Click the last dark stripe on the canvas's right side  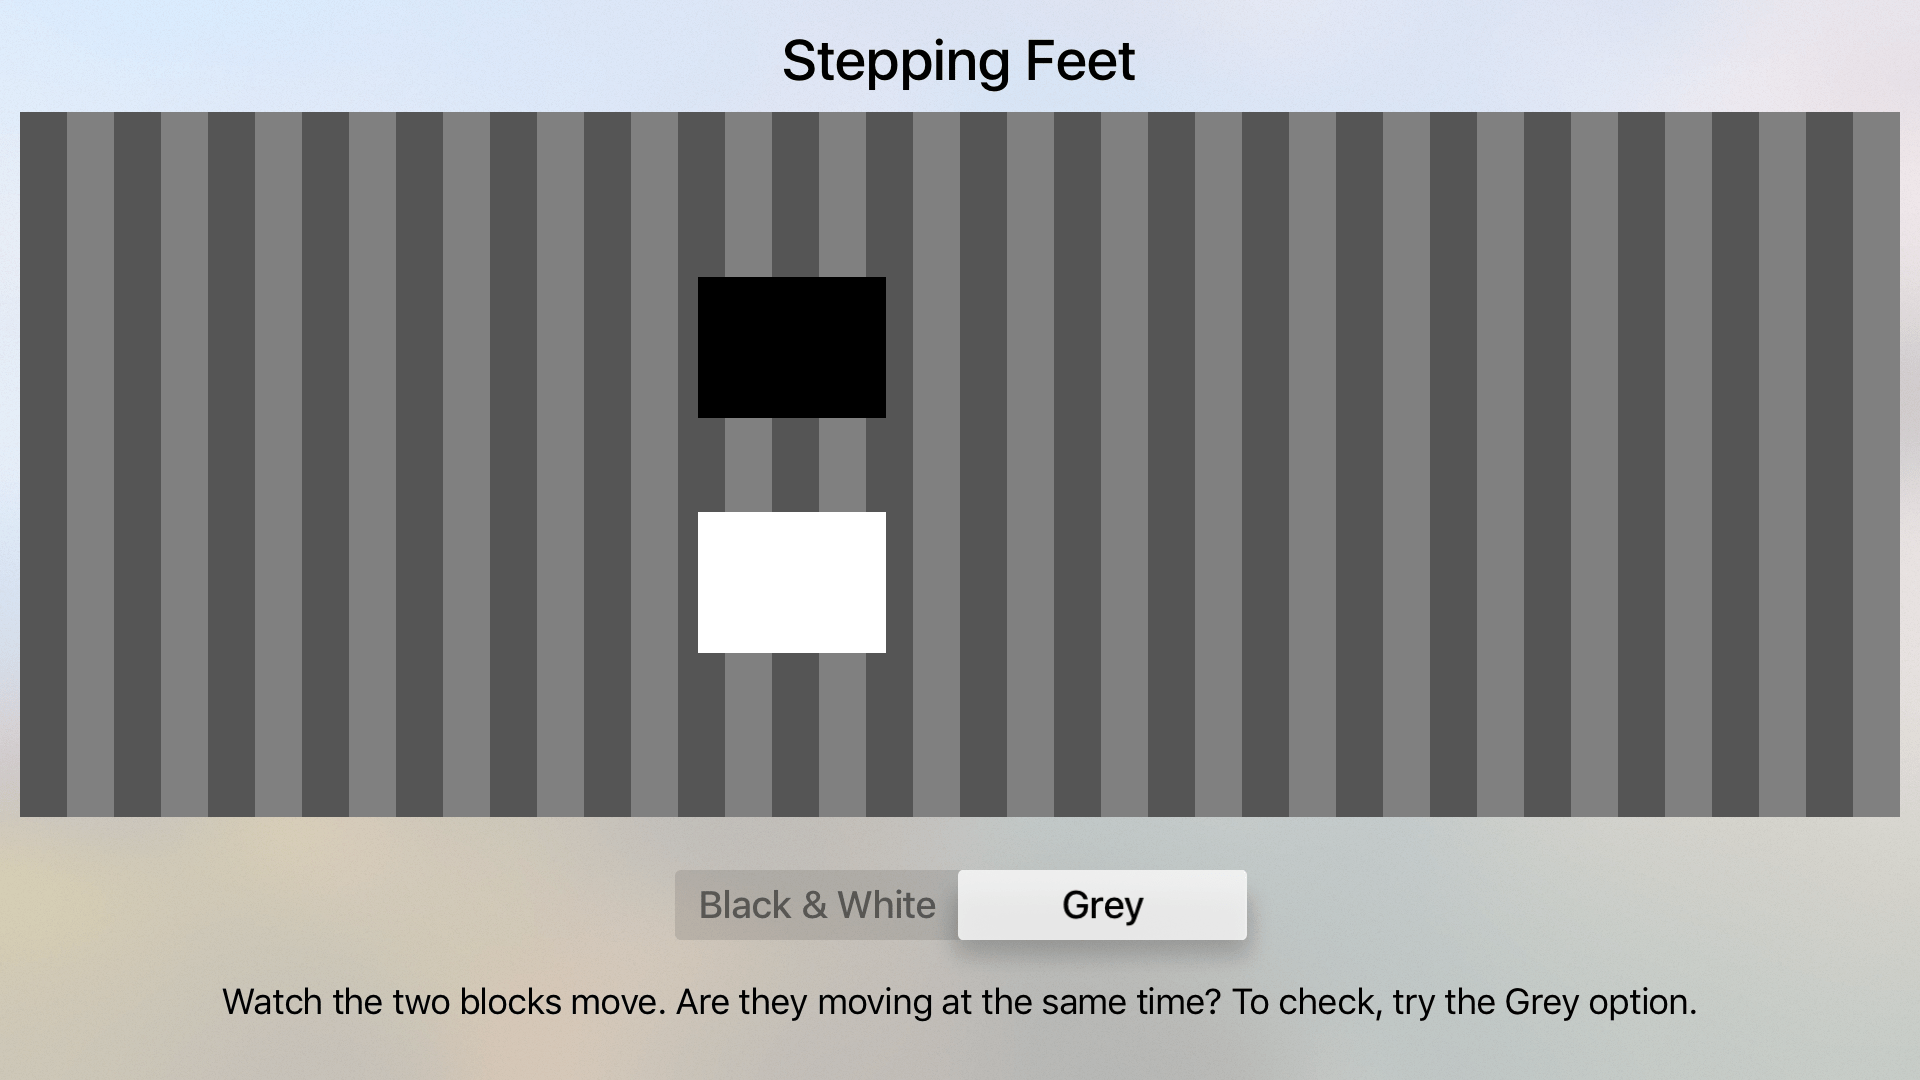pos(1829,464)
